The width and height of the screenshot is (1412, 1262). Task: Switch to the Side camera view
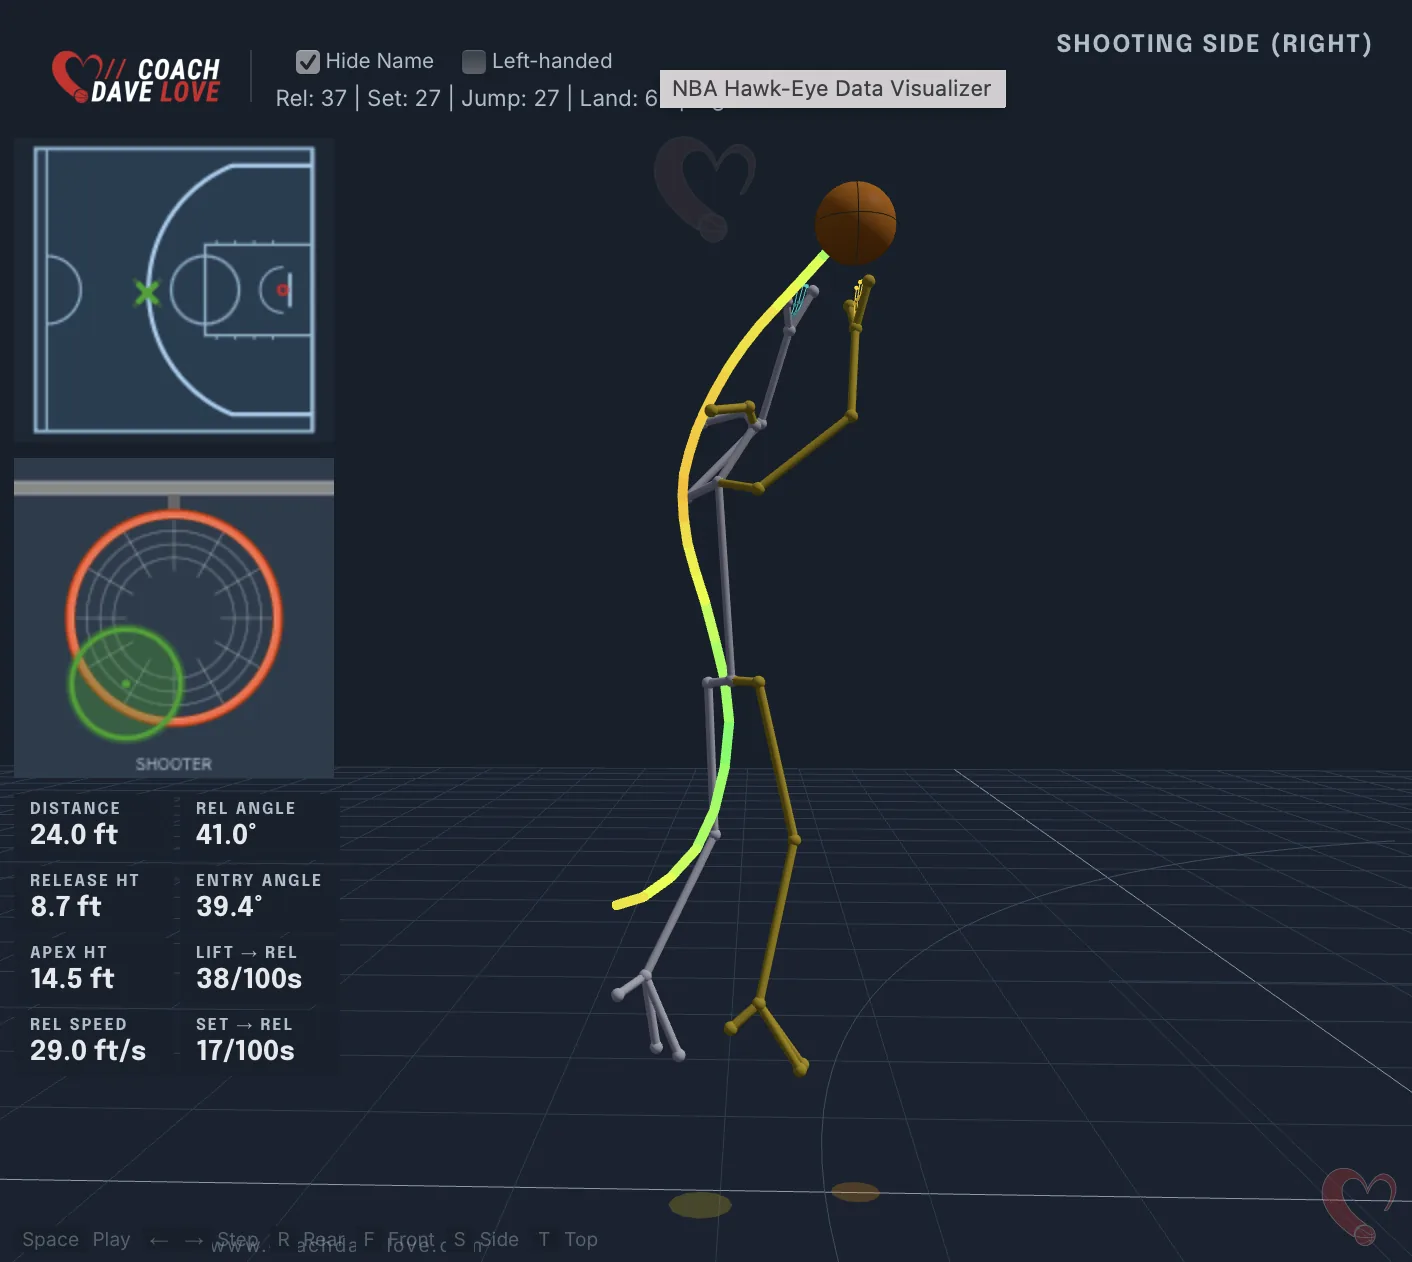499,1239
